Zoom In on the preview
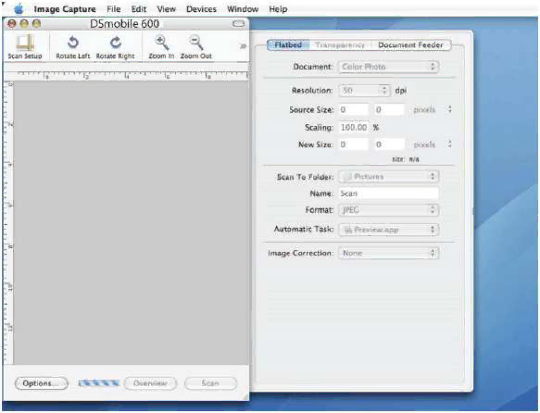The height and width of the screenshot is (413, 540). pos(162,43)
